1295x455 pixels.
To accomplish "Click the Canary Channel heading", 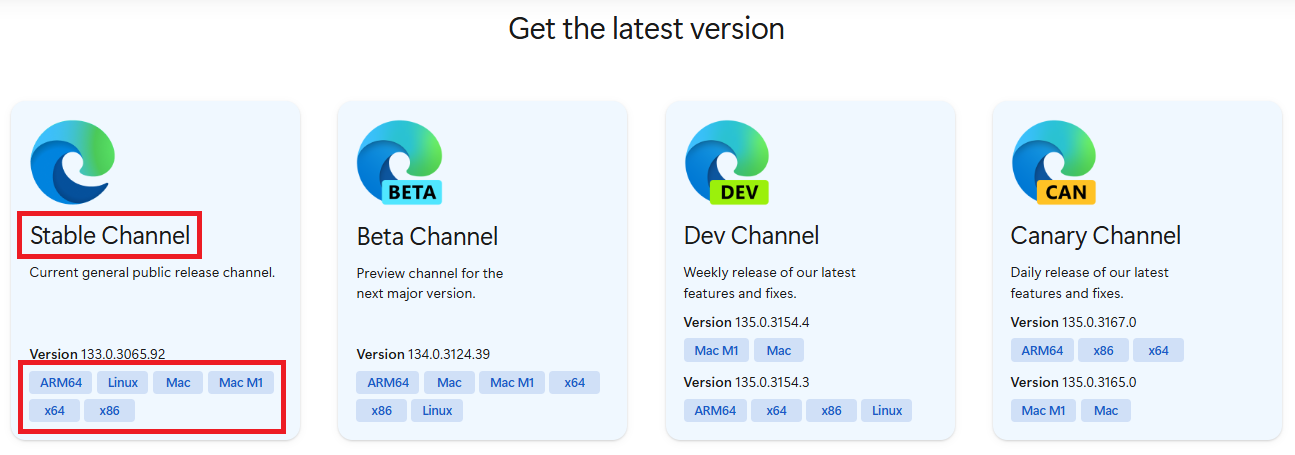I will point(1096,236).
